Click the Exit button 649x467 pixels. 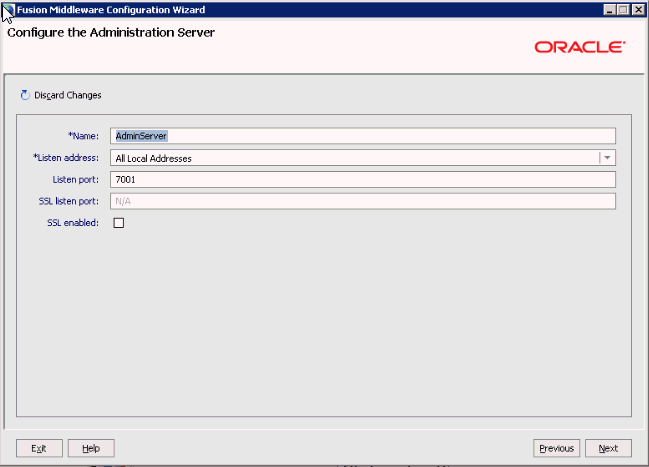[x=39, y=448]
